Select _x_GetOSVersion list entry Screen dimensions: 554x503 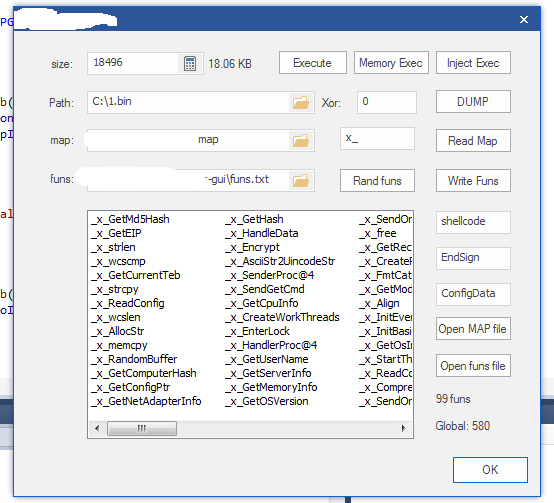pyautogui.click(x=267, y=401)
